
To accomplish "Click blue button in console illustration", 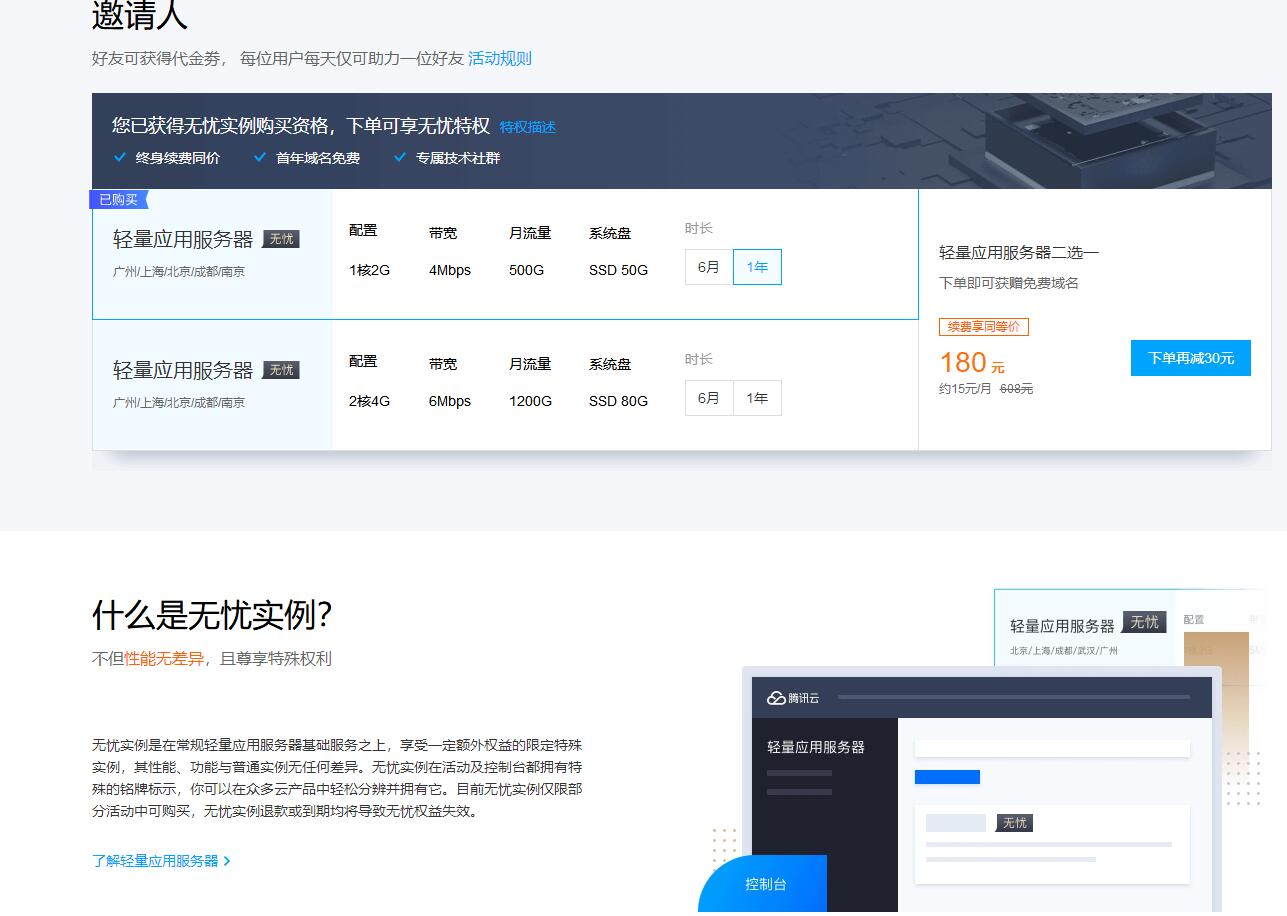I will (947, 777).
